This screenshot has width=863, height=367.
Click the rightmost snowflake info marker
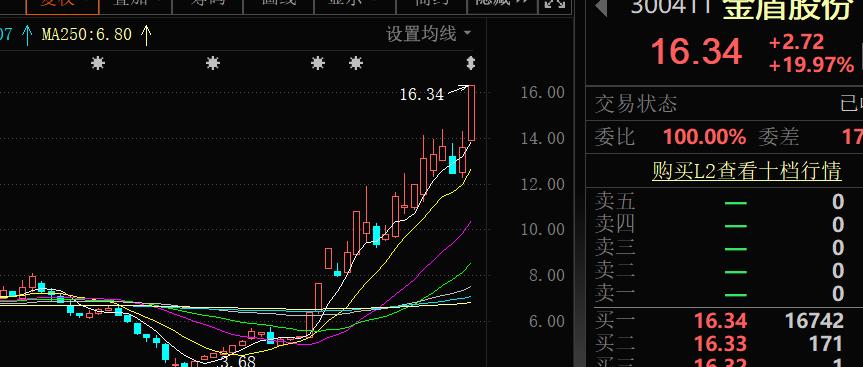coord(356,63)
